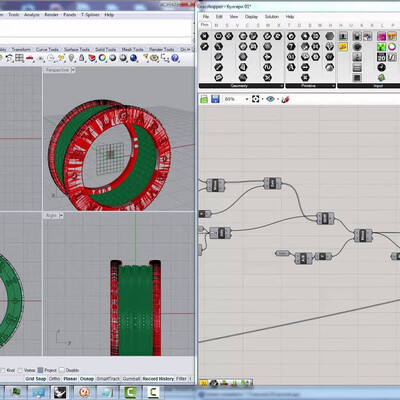The image size is (400, 400).
Task: Click the light bulb show/hide icon
Action: click(x=71, y=58)
